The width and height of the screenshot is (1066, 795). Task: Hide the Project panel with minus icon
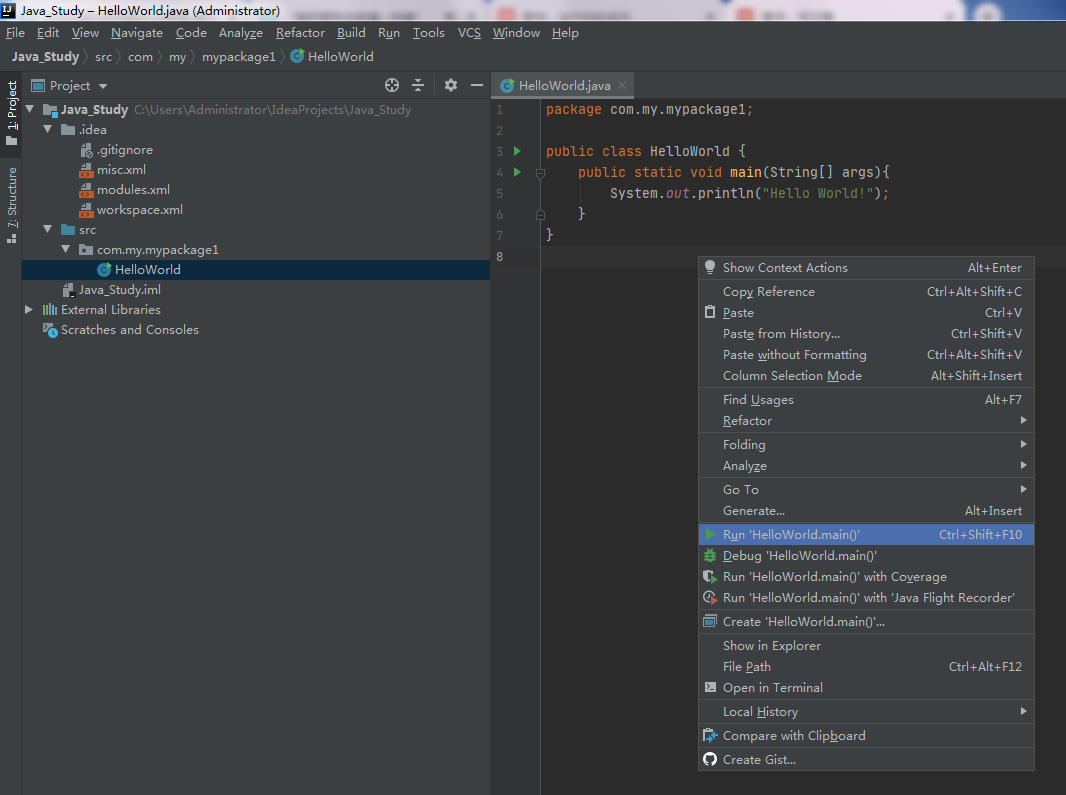click(477, 85)
